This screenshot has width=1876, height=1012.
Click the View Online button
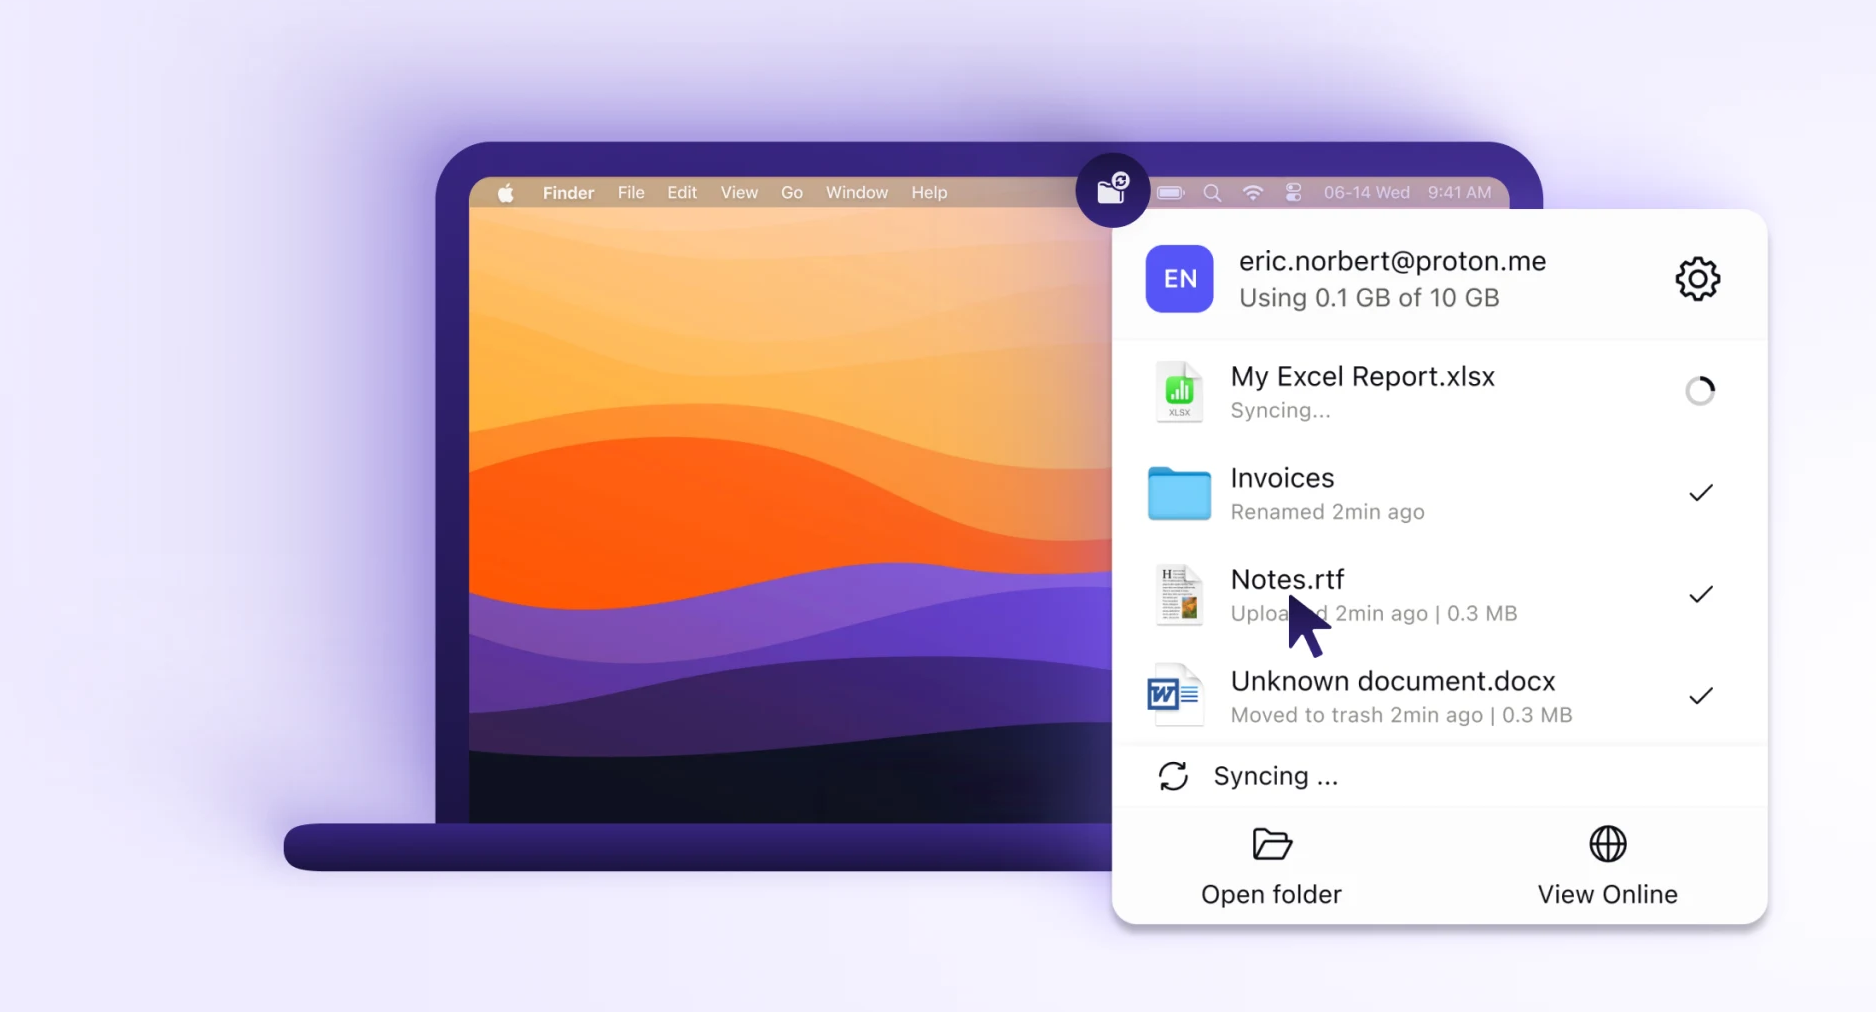pos(1607,866)
